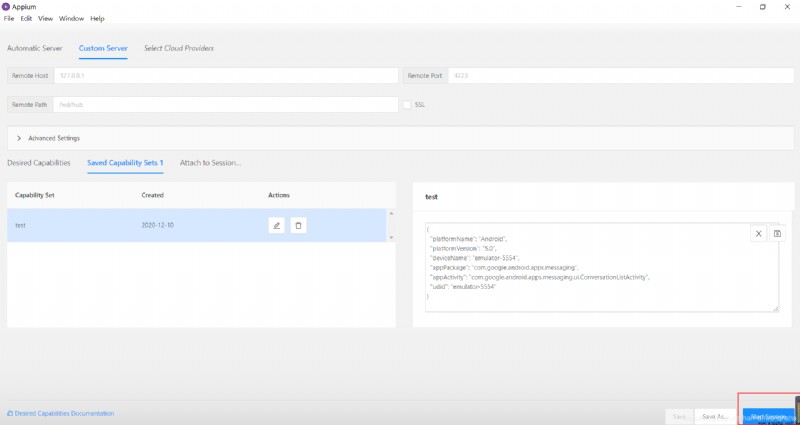Click the capability list scrollbar down arrow
Image resolution: width=800 pixels, height=425 pixels.
391,238
